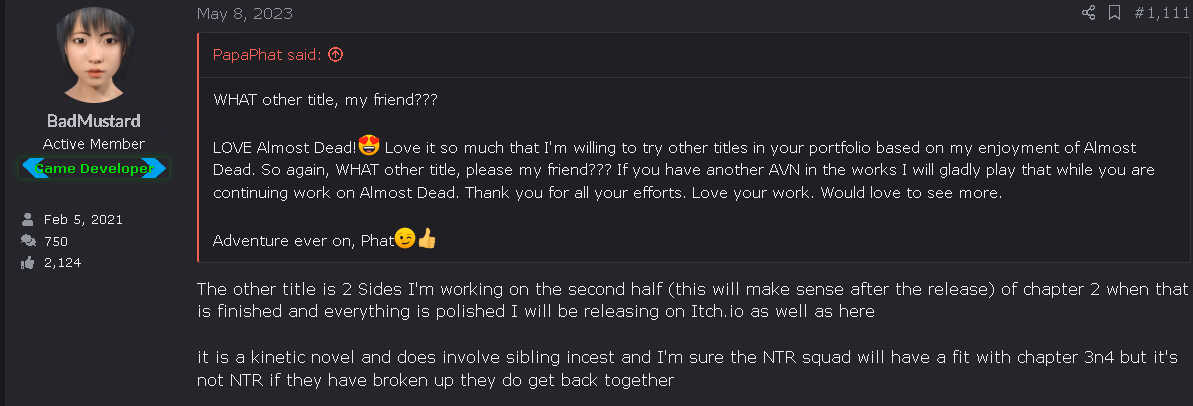1193x406 pixels.
Task: Click the 750 messages count
Action: point(56,242)
